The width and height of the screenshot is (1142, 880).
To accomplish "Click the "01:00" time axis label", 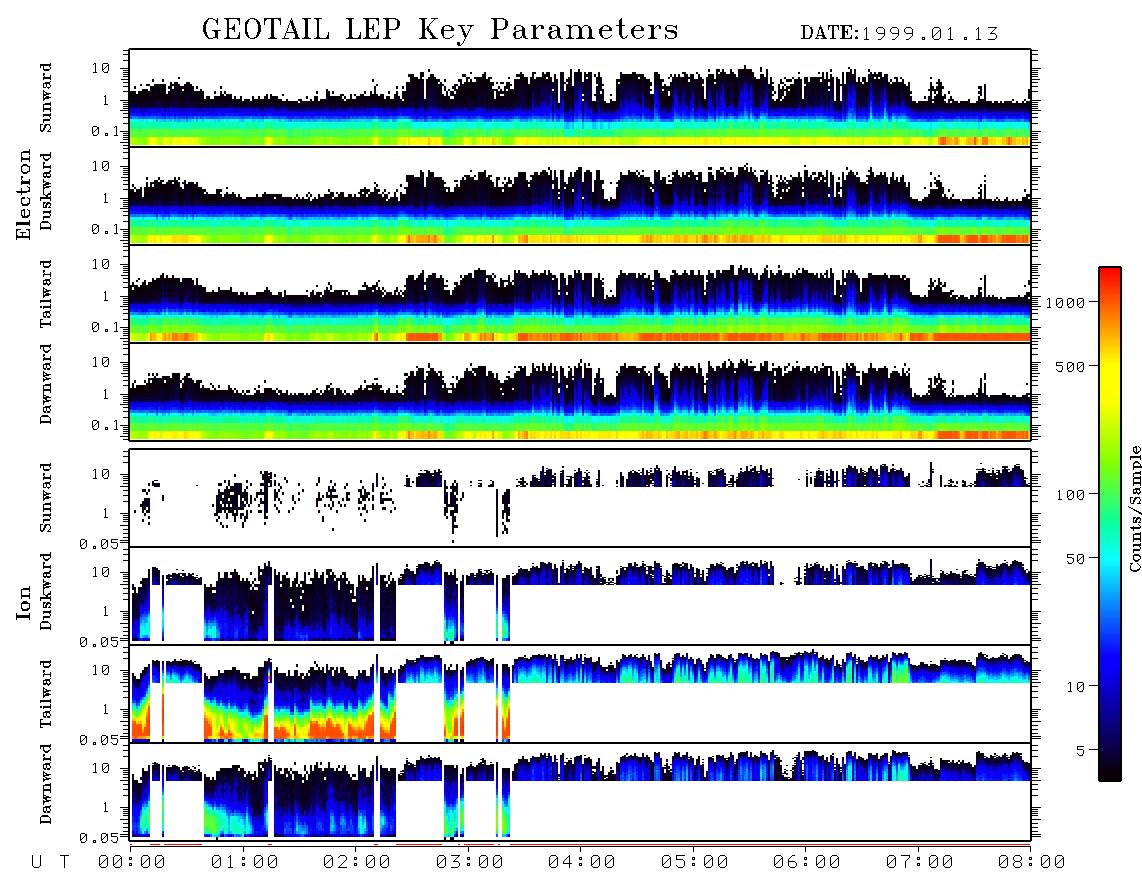I will pyautogui.click(x=245, y=862).
